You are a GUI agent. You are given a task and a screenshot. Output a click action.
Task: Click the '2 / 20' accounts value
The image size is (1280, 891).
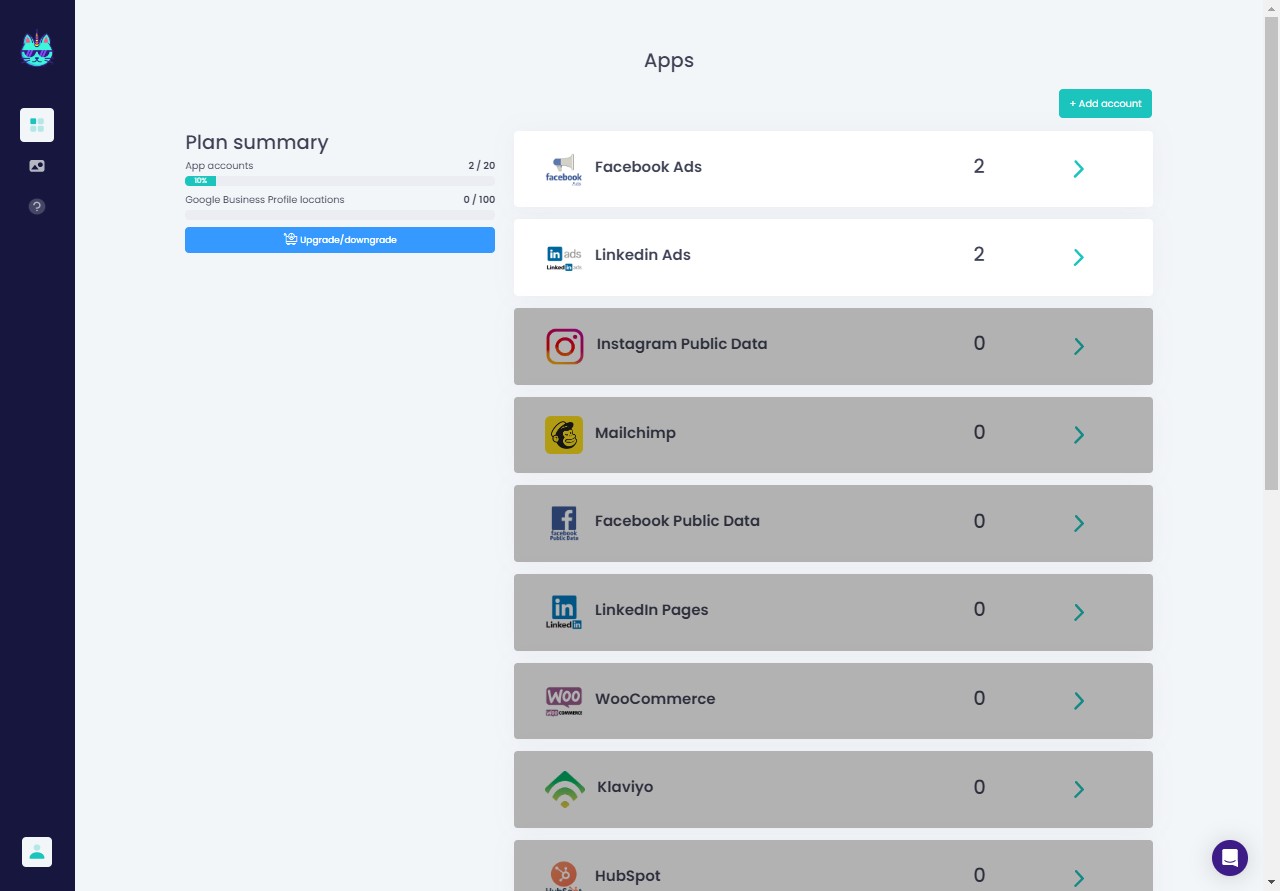(x=481, y=166)
